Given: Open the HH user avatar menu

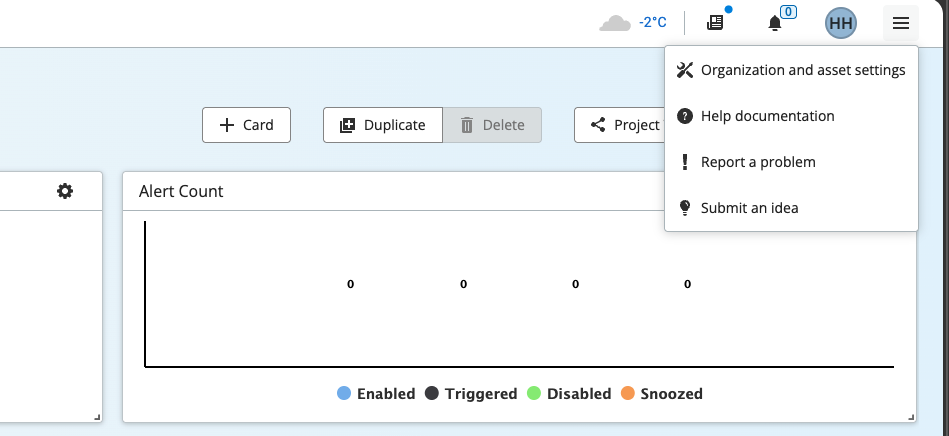Looking at the screenshot, I should 840,23.
